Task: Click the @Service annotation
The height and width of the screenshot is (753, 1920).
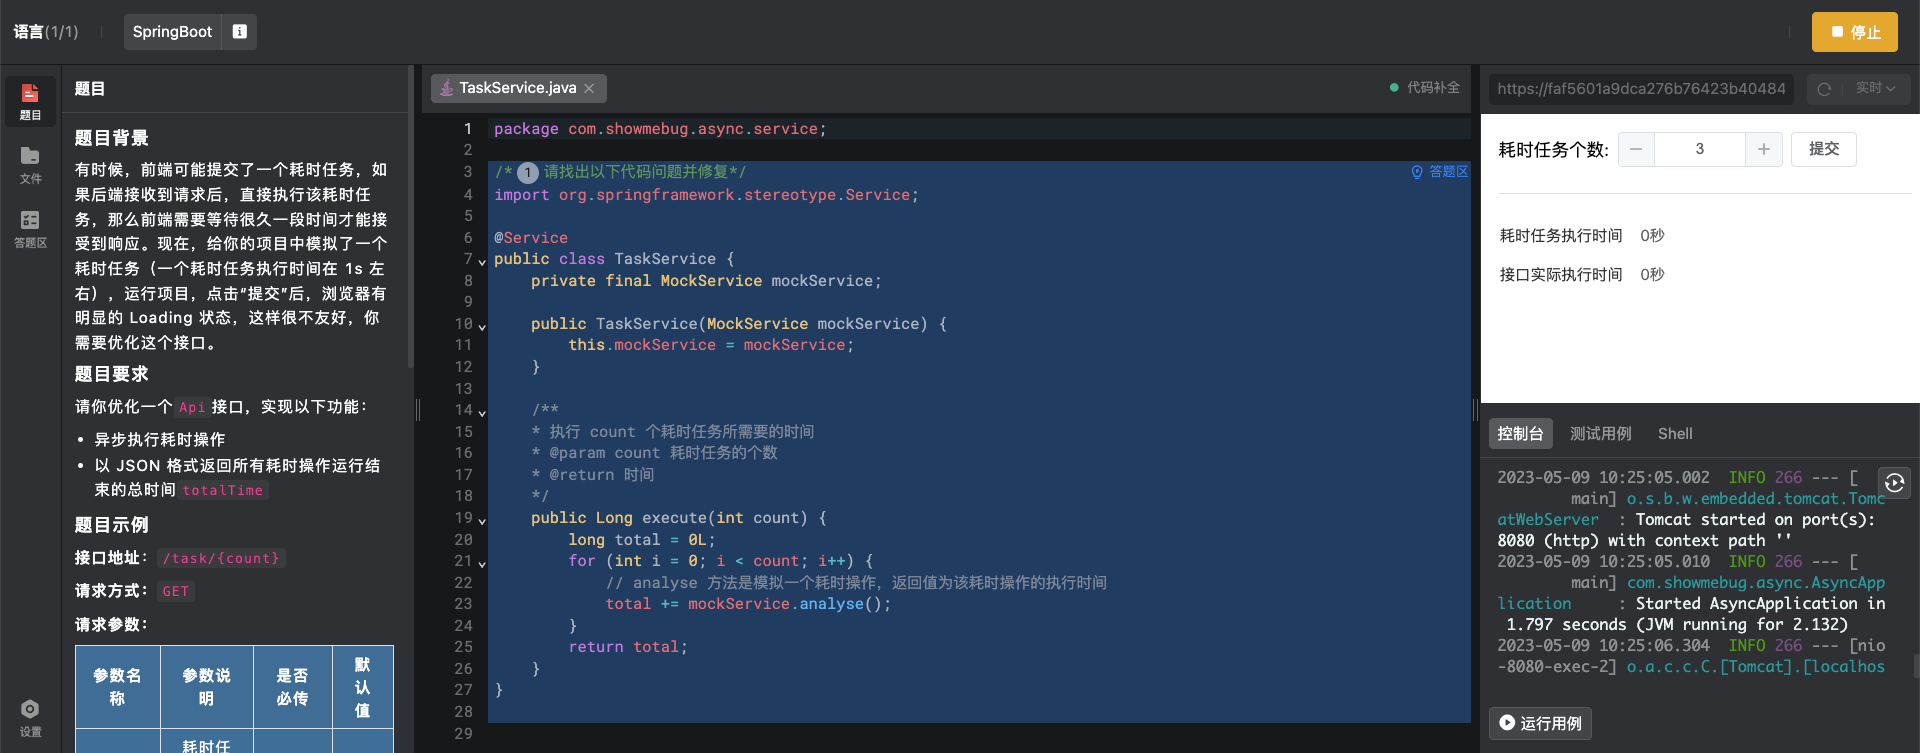Action: coord(531,238)
